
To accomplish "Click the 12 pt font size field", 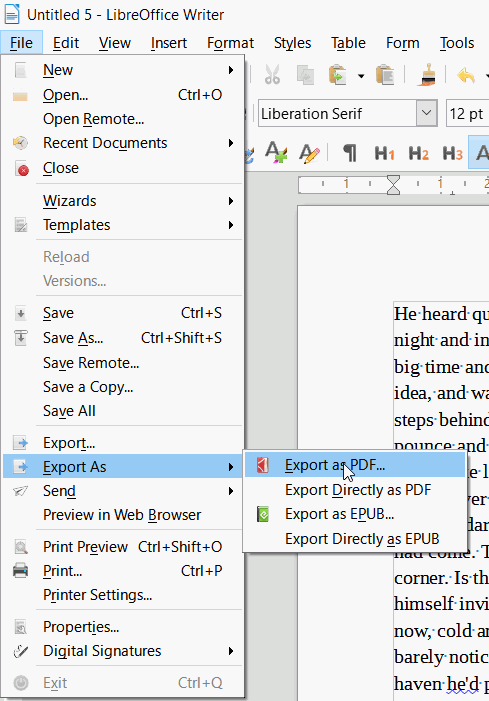I will pyautogui.click(x=467, y=114).
